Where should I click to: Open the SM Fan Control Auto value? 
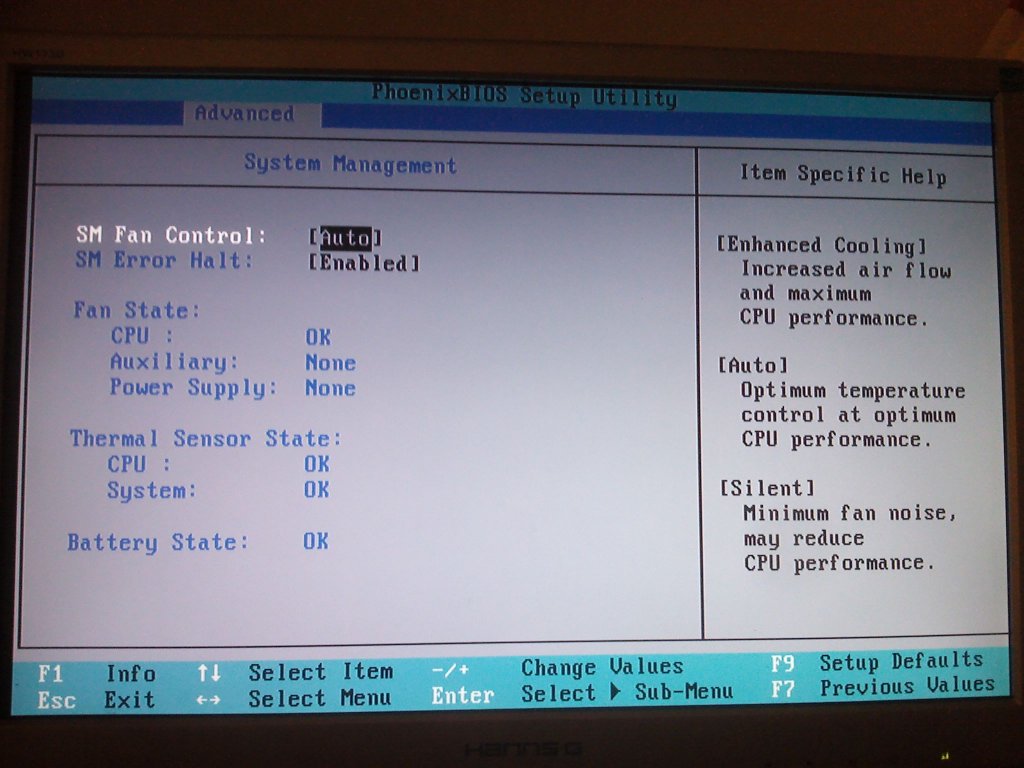pos(345,238)
